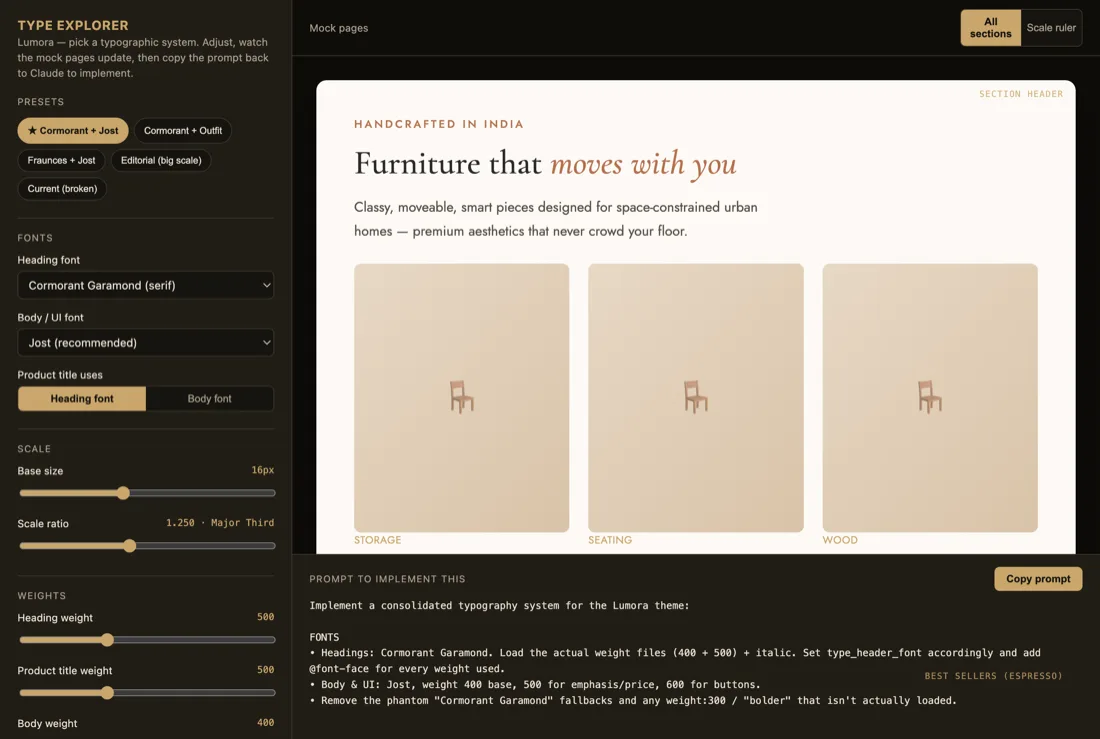1100x739 pixels.
Task: Click the chair icon in Wood card
Action: [x=930, y=397]
